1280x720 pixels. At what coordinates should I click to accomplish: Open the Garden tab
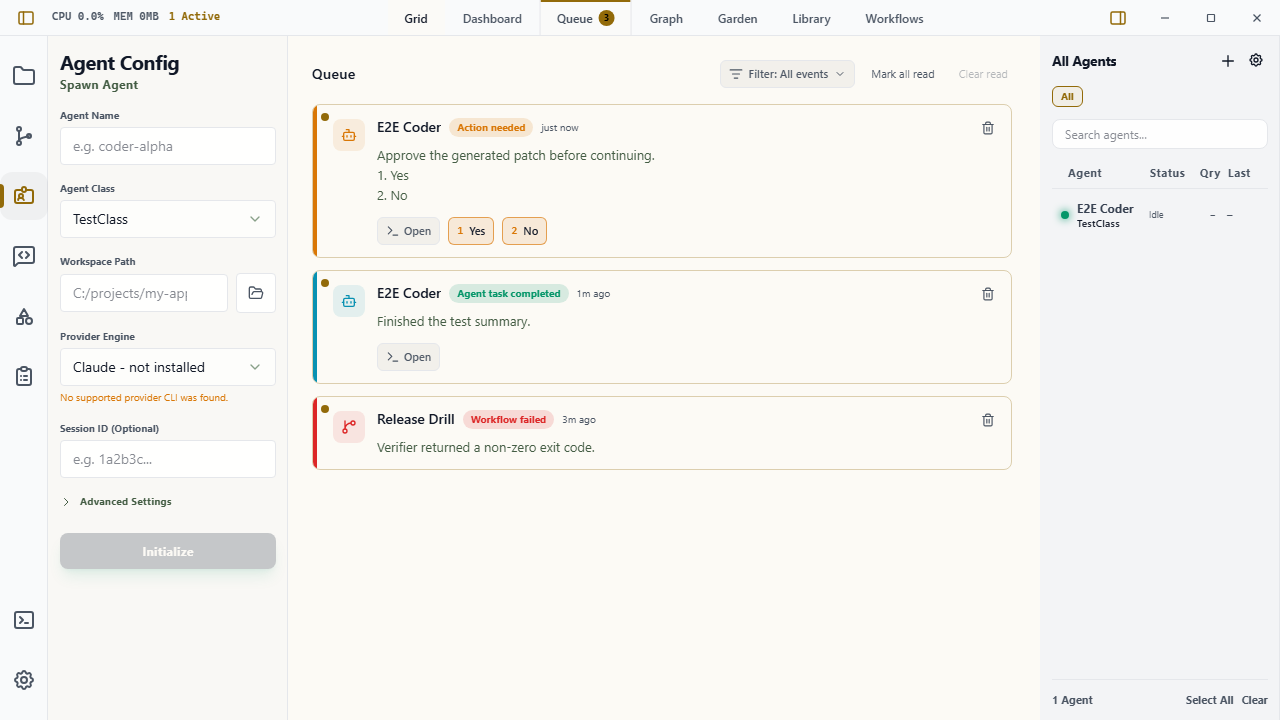[738, 19]
